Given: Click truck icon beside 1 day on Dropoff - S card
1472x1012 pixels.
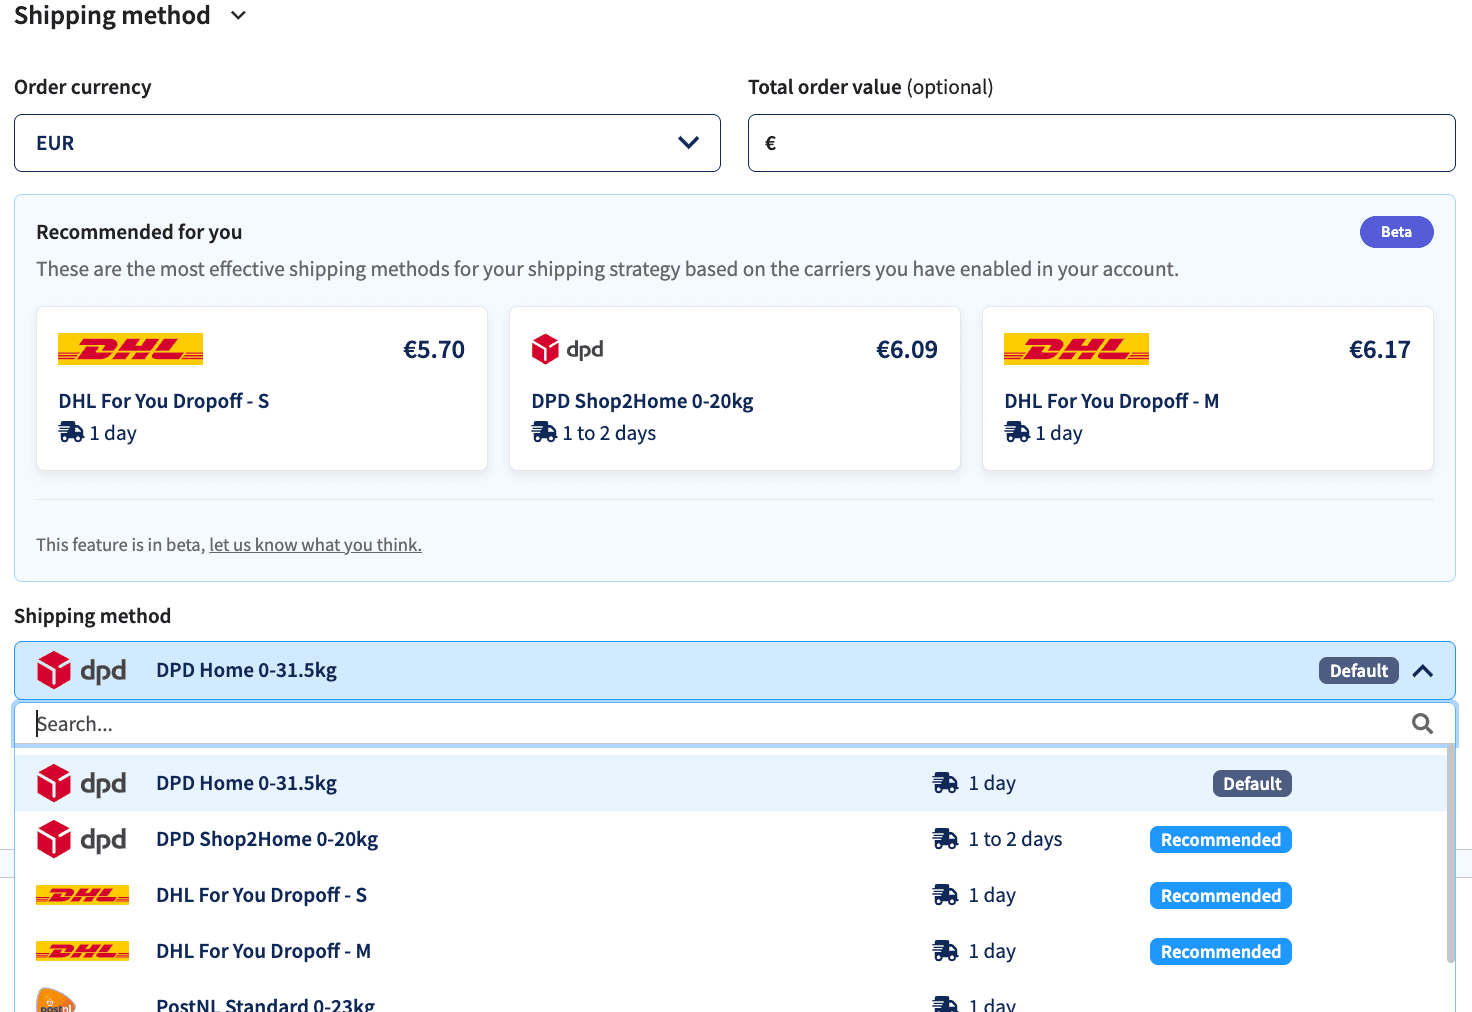Looking at the screenshot, I should tap(71, 432).
